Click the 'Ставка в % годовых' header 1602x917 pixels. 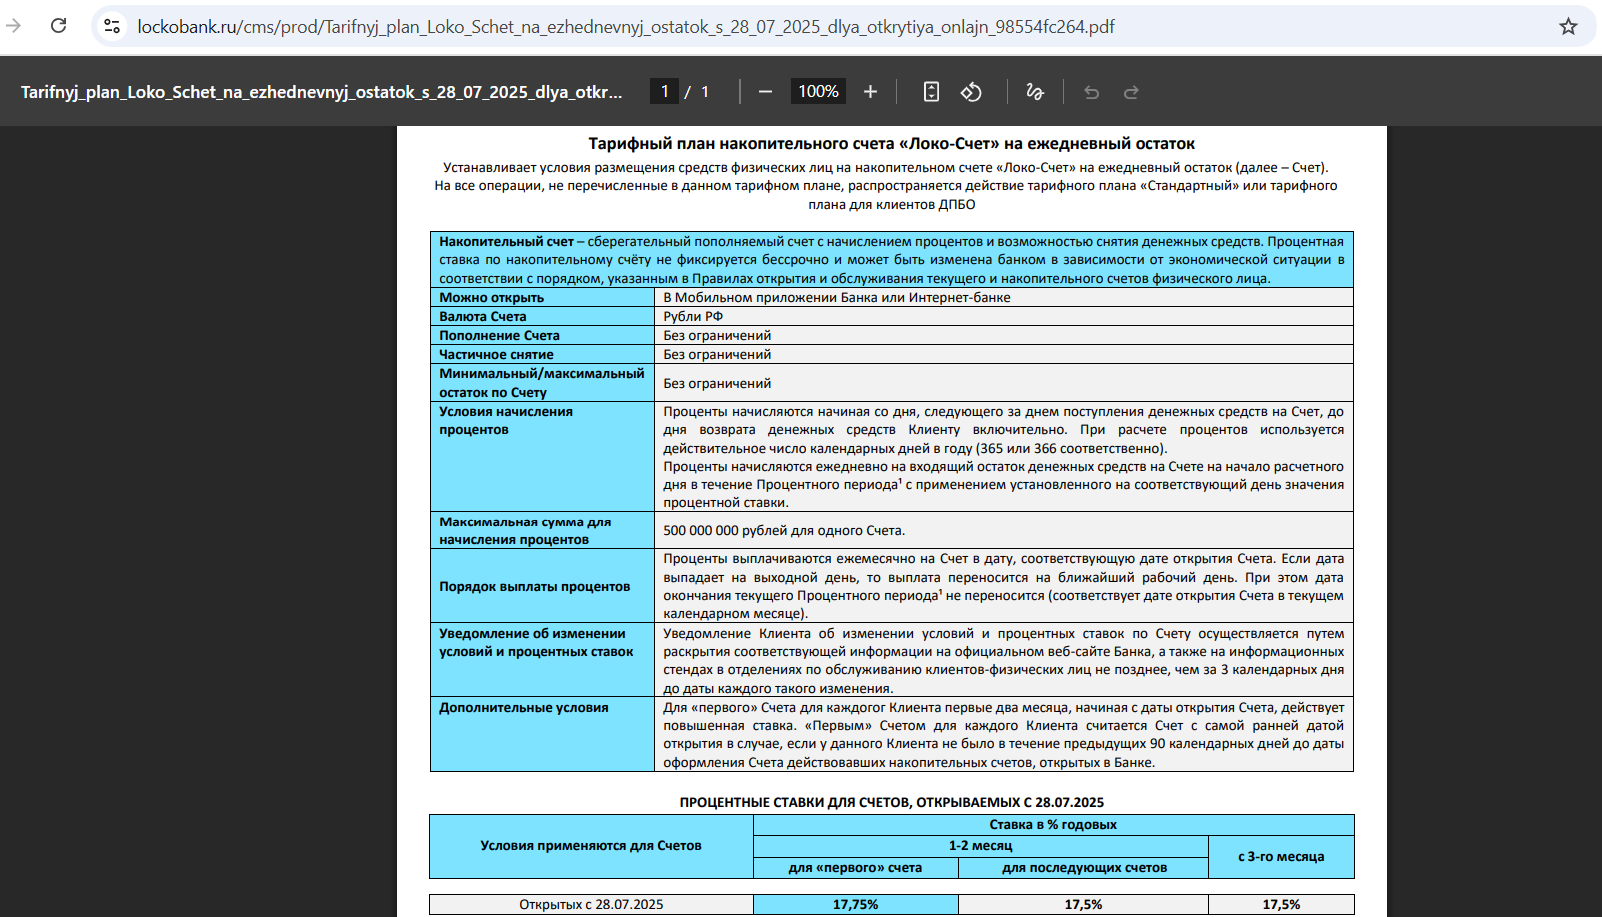pos(1053,825)
